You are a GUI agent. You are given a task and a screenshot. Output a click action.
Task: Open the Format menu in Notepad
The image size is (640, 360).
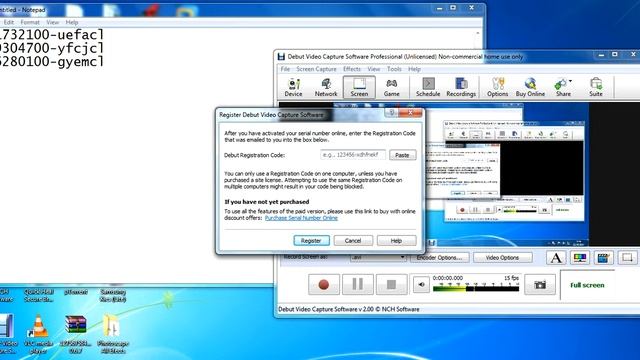coord(30,22)
